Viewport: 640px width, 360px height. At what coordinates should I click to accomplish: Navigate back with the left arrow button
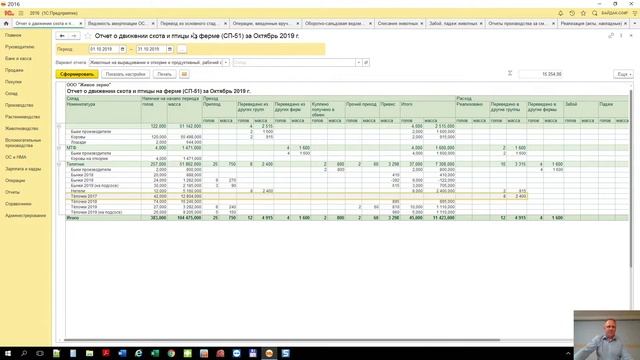click(x=62, y=36)
